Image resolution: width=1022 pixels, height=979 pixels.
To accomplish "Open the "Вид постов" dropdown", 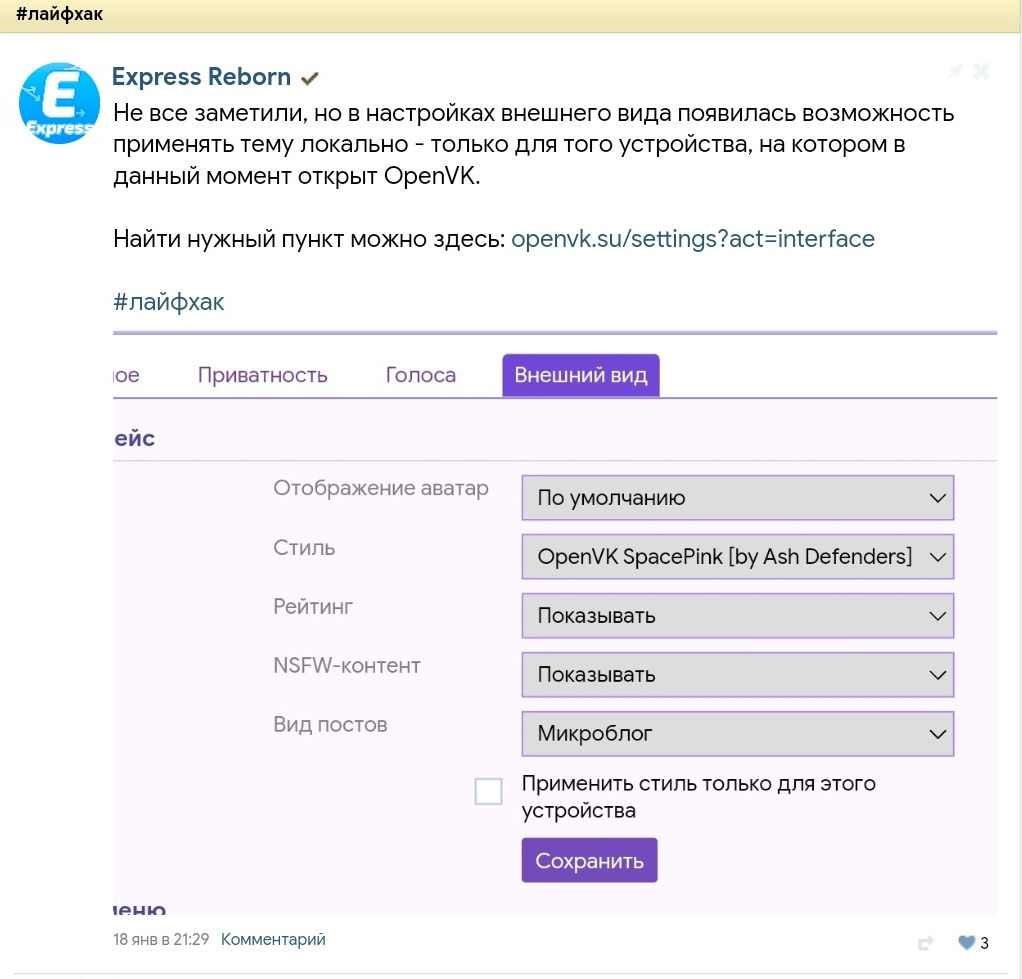I will (737, 733).
